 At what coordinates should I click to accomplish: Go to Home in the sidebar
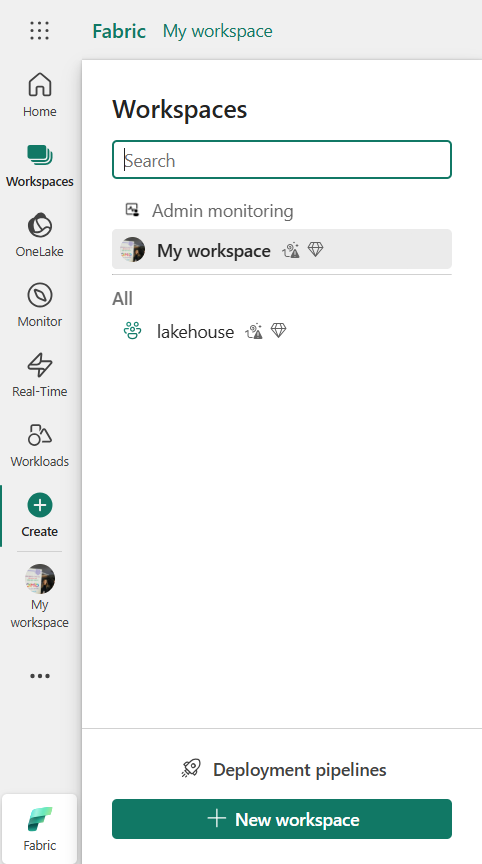point(40,95)
